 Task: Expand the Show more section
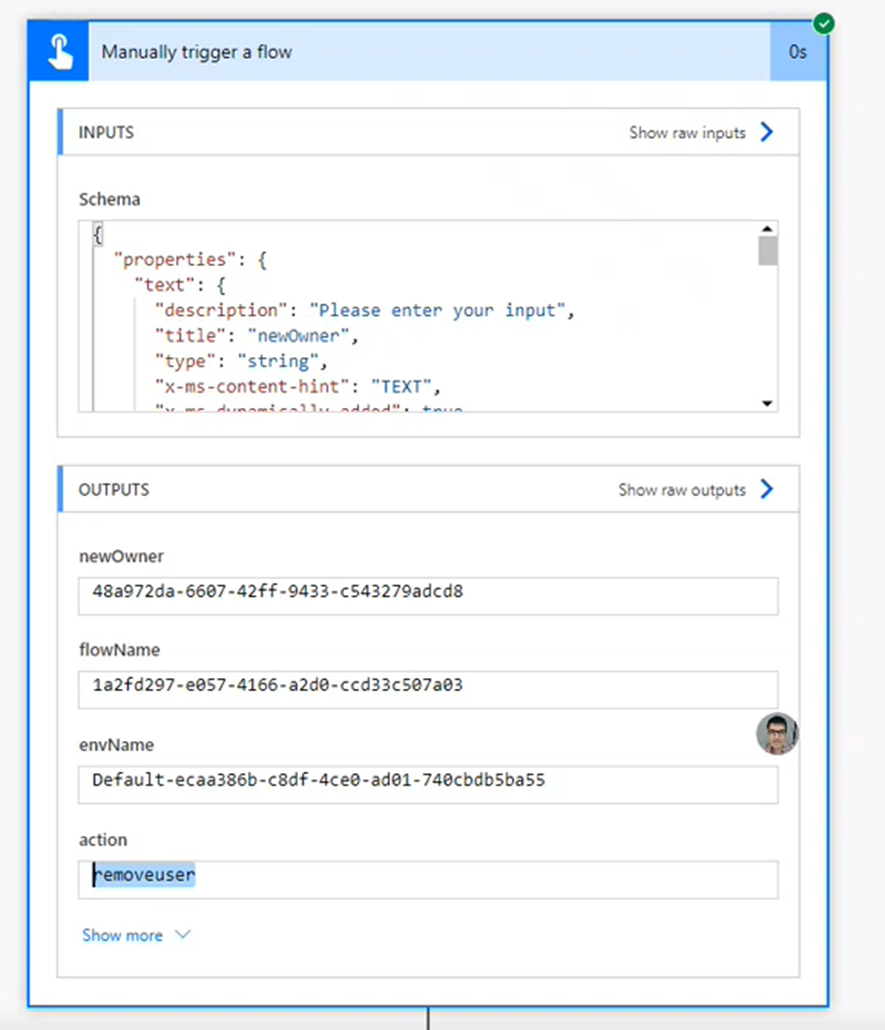[122, 935]
